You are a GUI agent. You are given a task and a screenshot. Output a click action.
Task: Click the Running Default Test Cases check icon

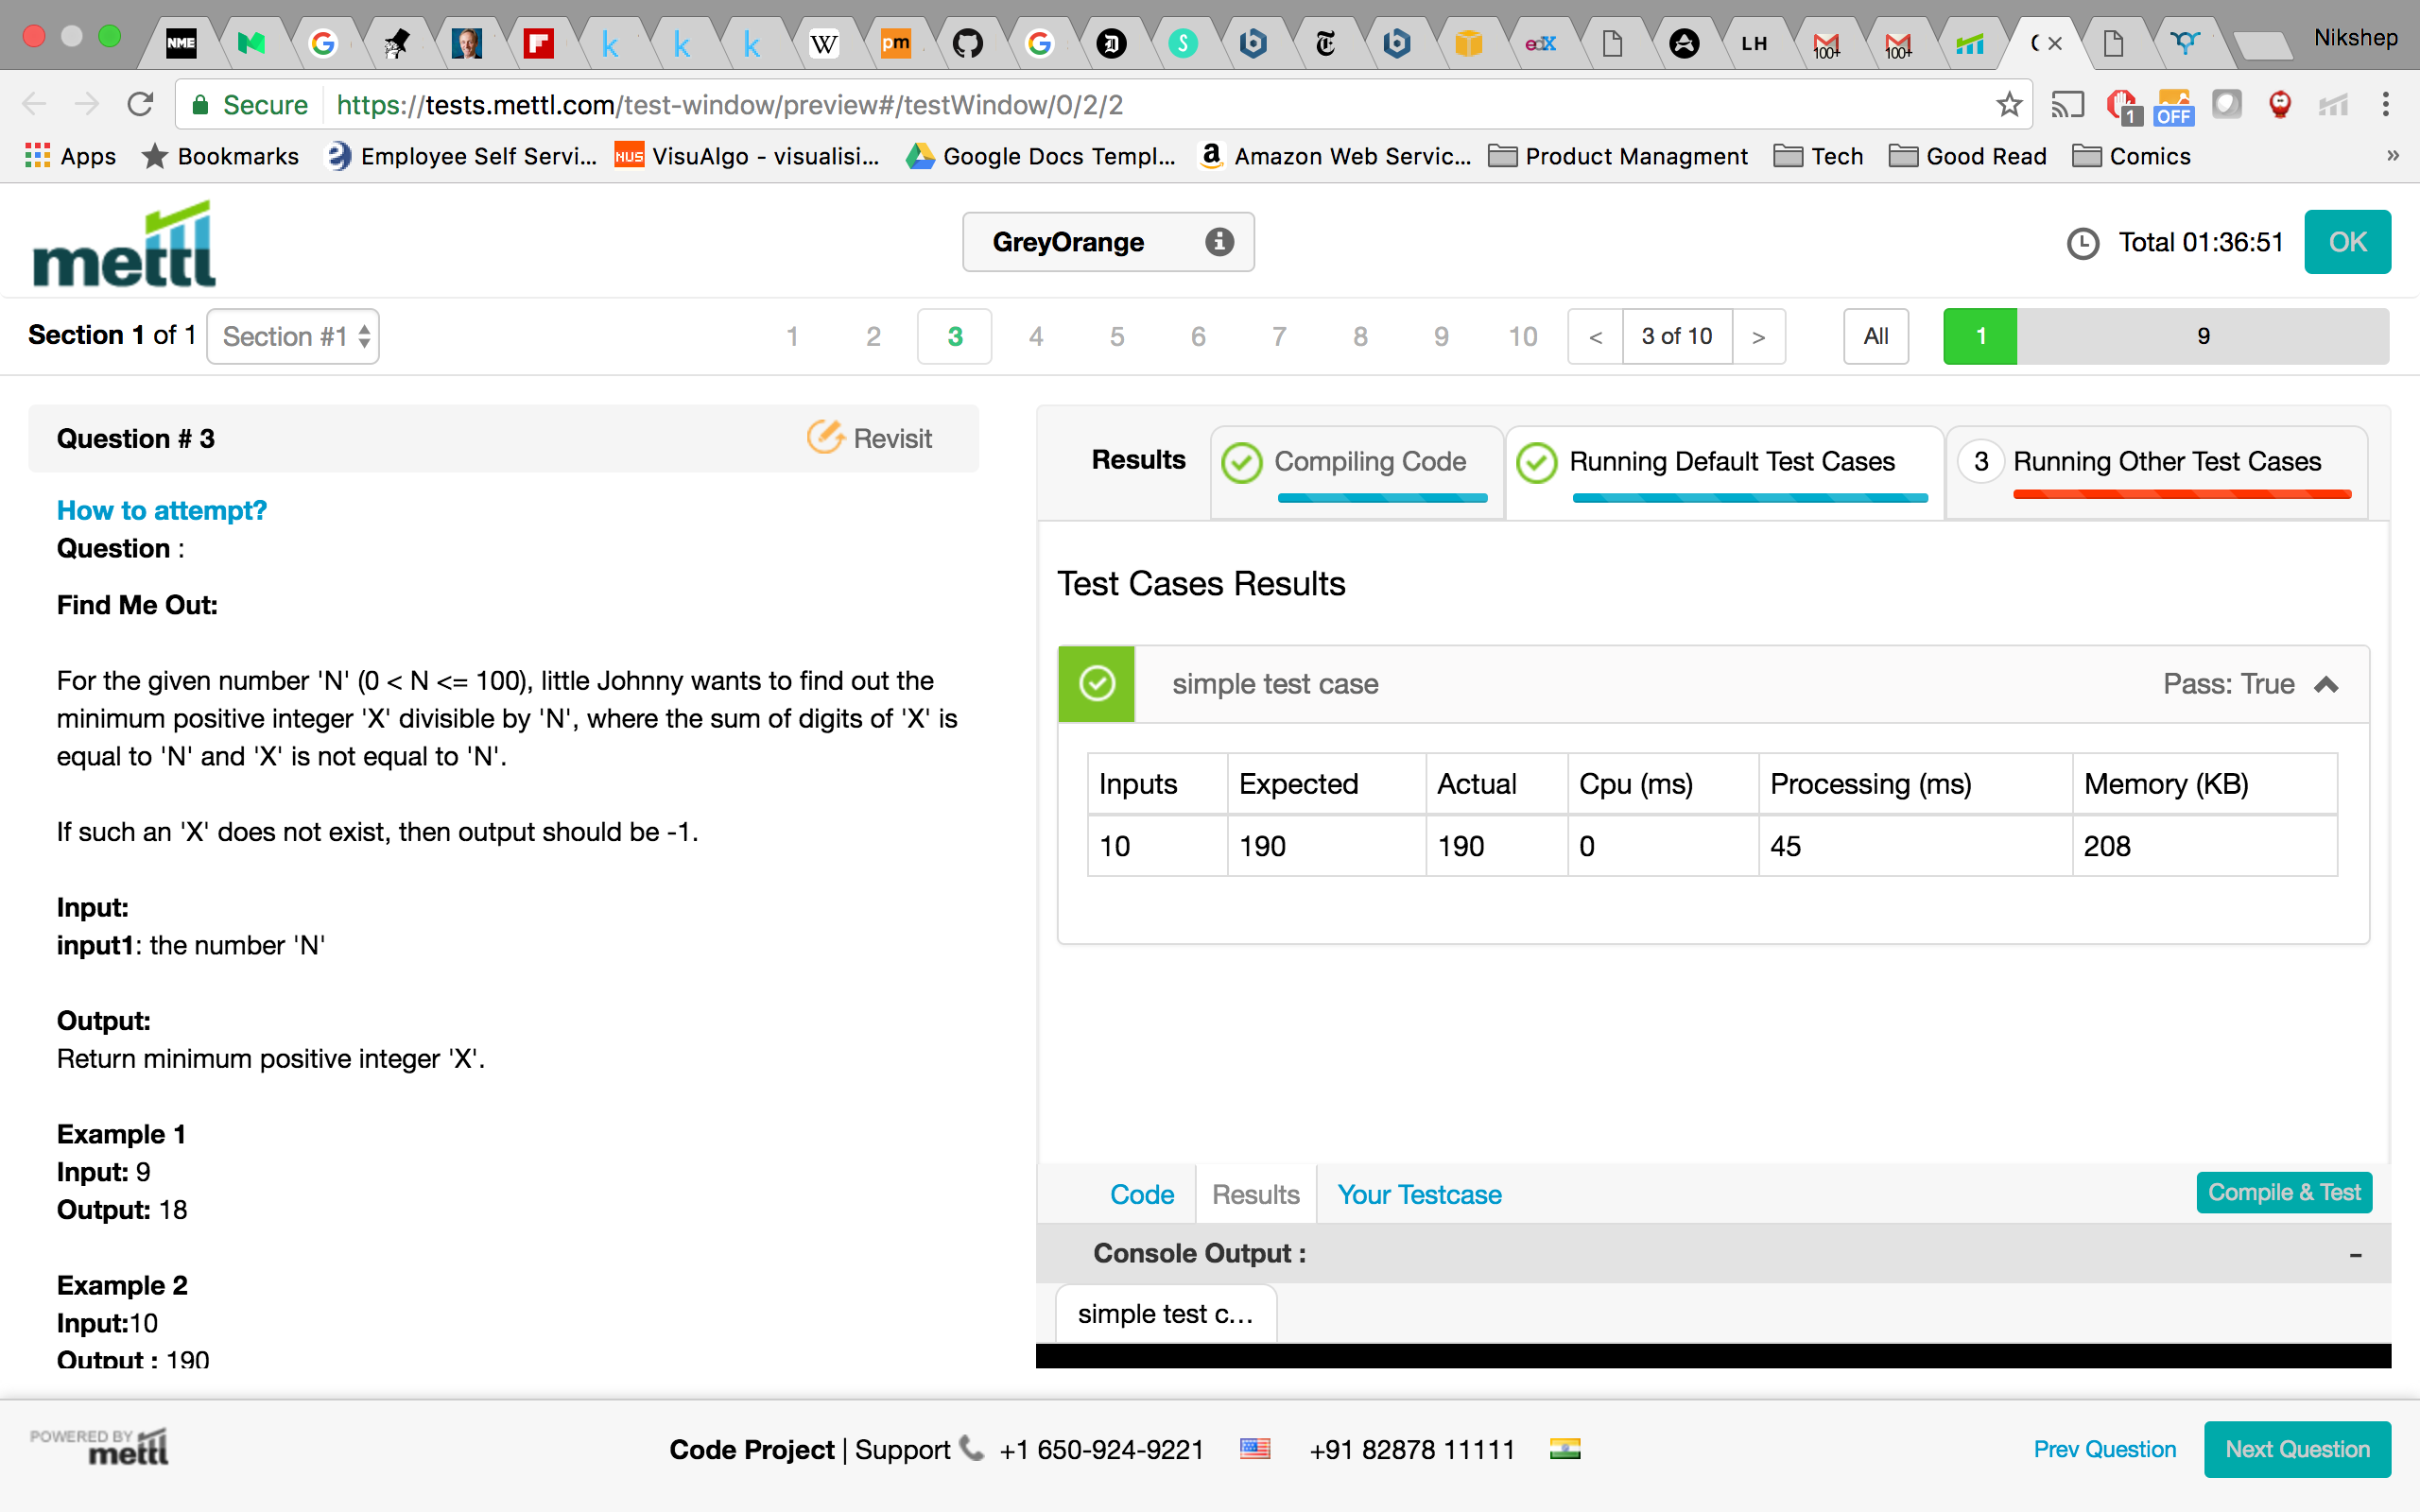[x=1537, y=462]
